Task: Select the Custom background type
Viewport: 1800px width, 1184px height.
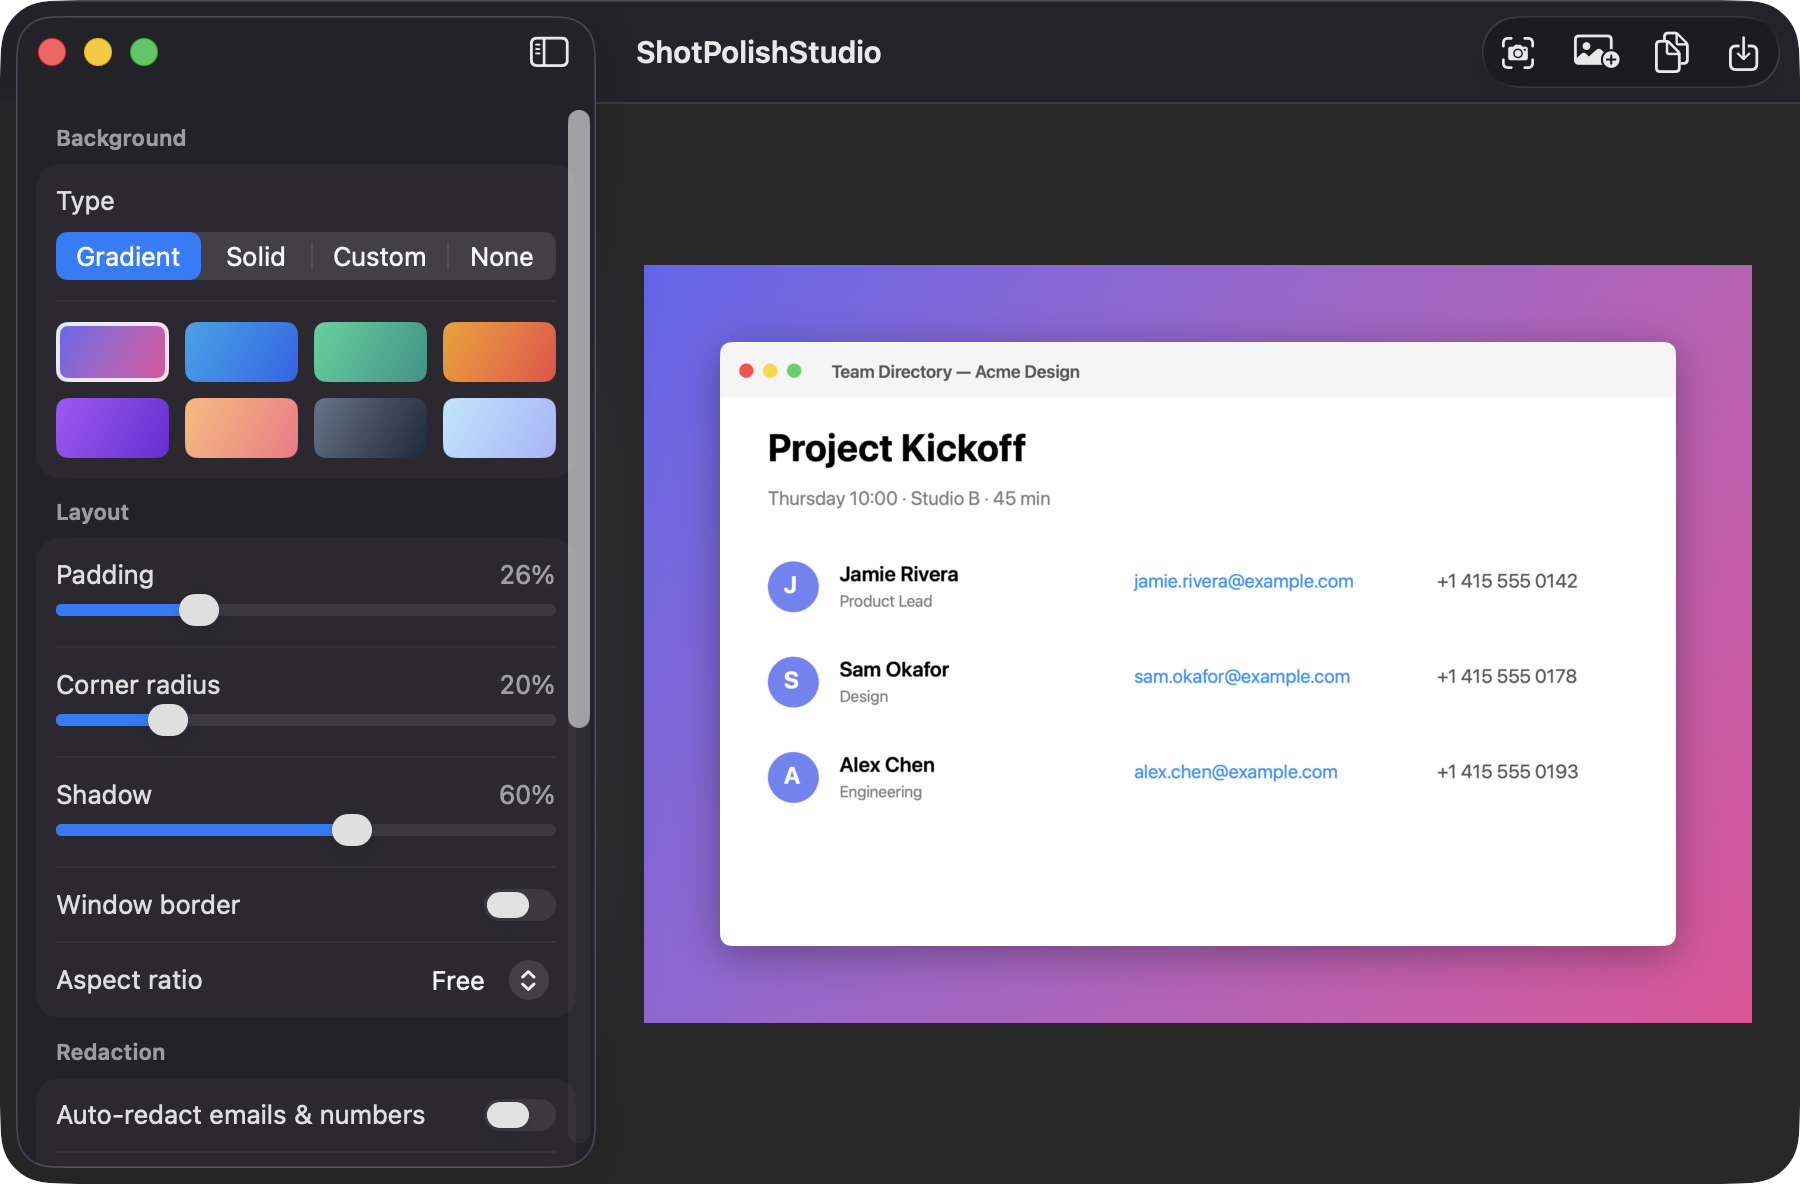Action: tap(379, 257)
